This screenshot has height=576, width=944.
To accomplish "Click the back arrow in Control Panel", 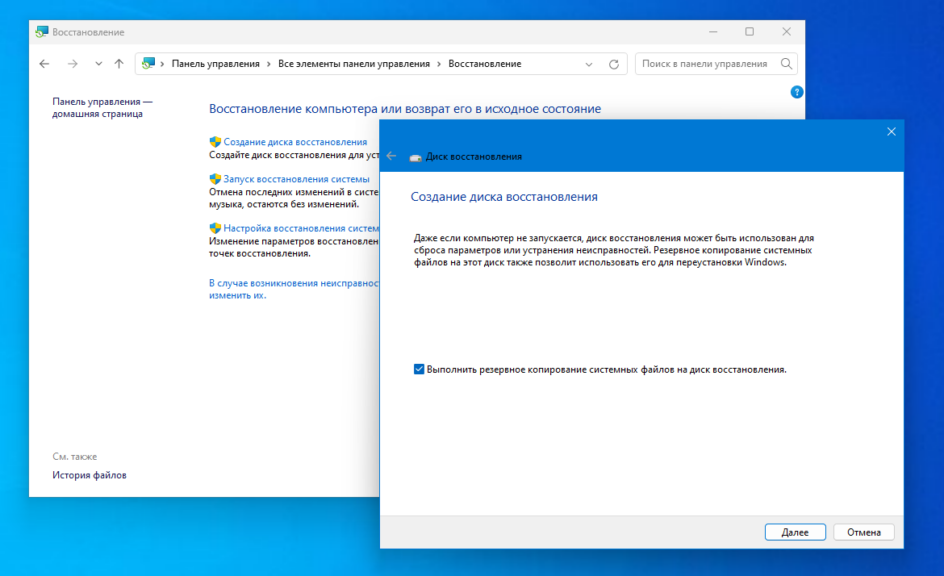I will tap(44, 64).
